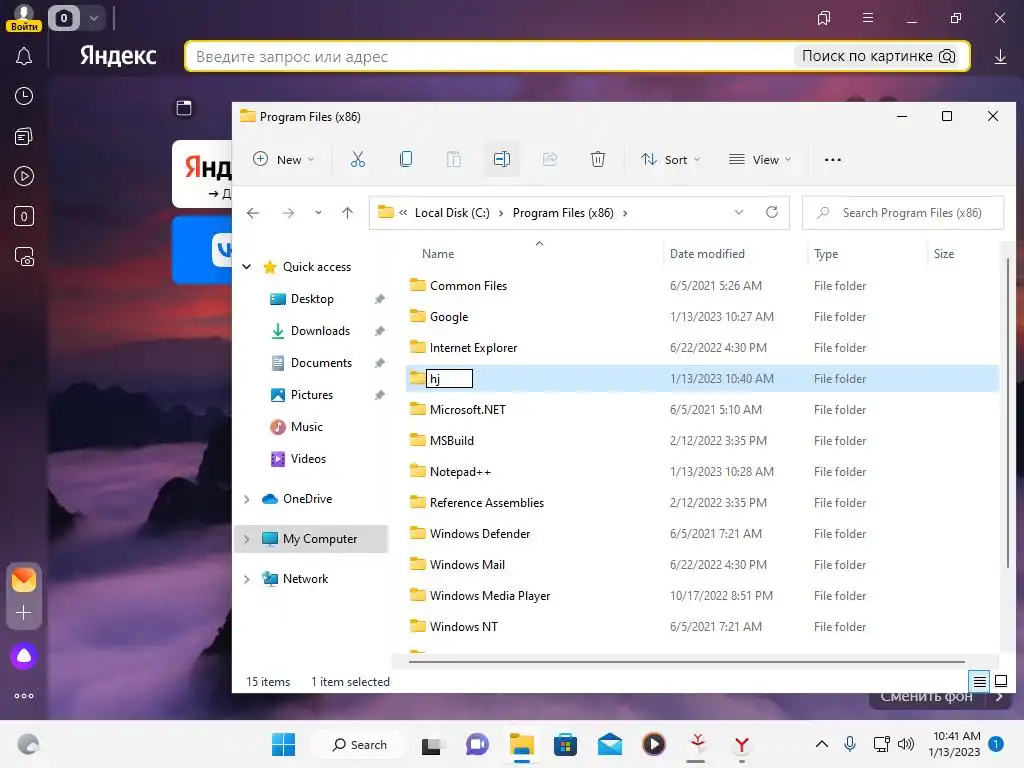Viewport: 1024px width, 768px height.
Task: Select Documents in Quick access
Action: [x=321, y=363]
